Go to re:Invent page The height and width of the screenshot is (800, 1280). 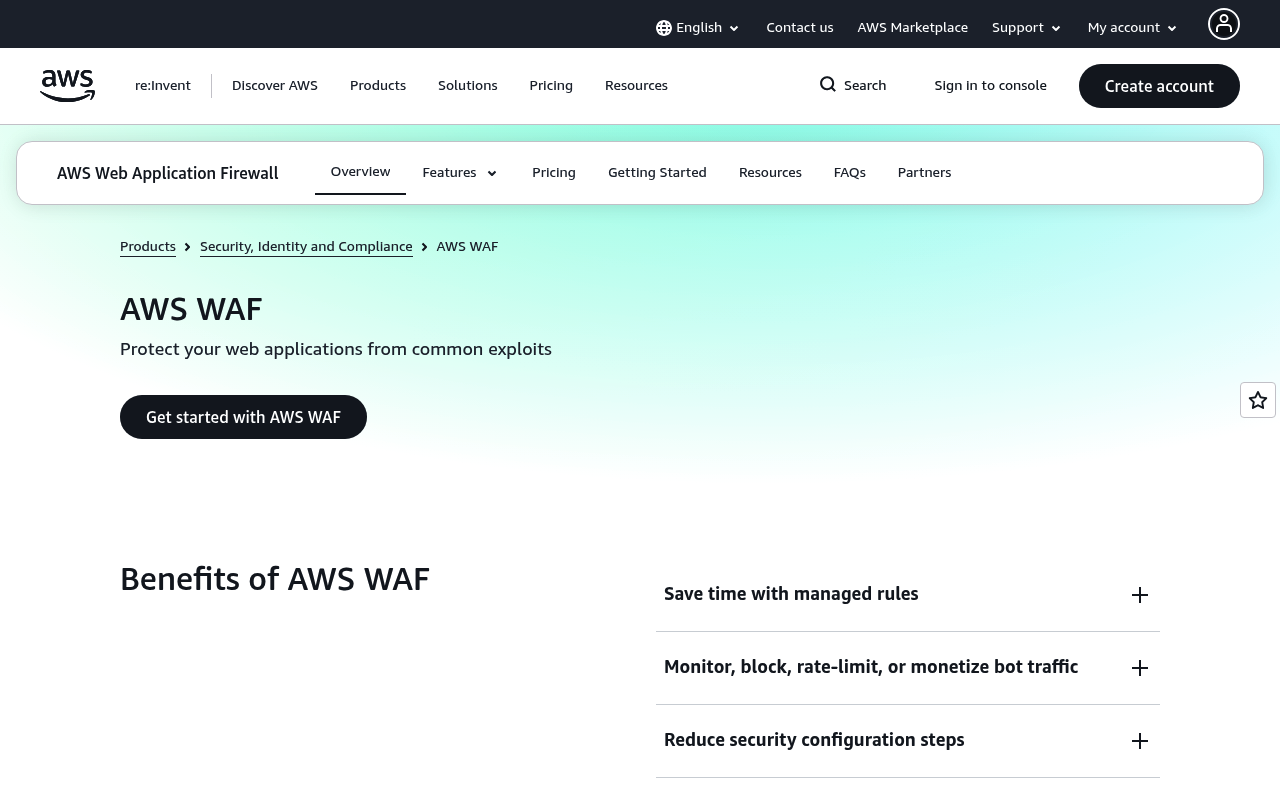click(x=163, y=86)
